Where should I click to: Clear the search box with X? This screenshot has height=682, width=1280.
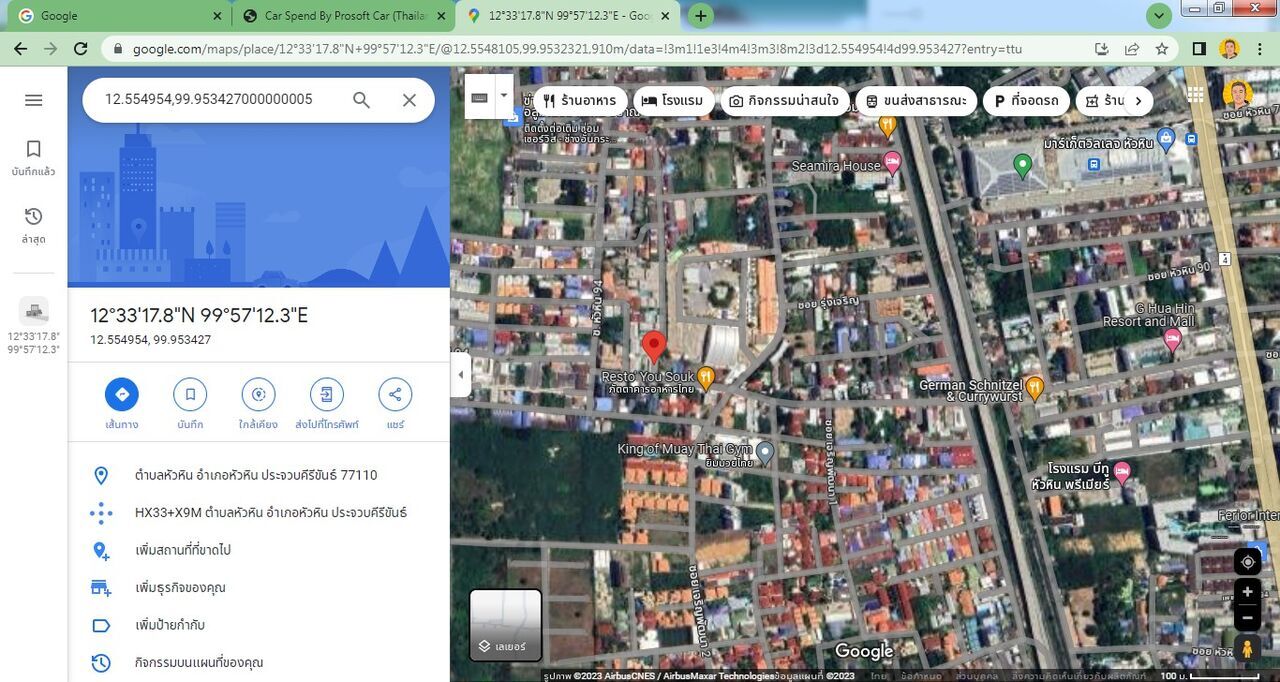409,100
